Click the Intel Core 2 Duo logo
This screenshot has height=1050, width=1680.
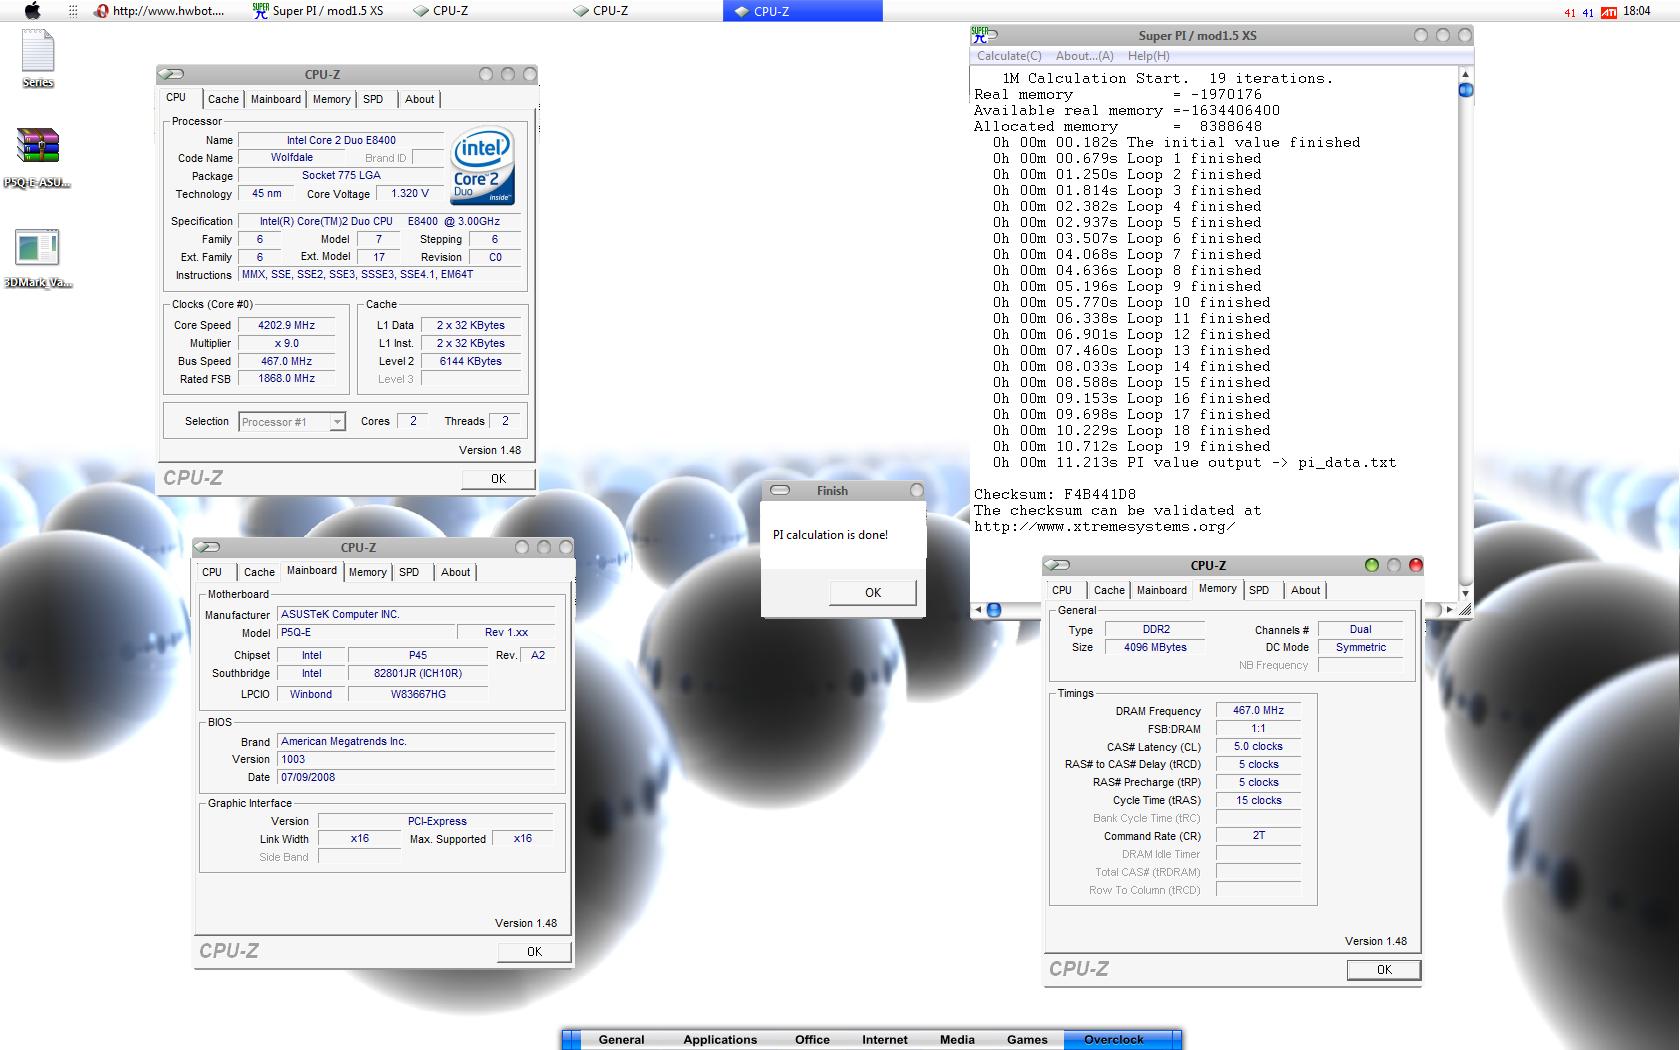pos(483,165)
